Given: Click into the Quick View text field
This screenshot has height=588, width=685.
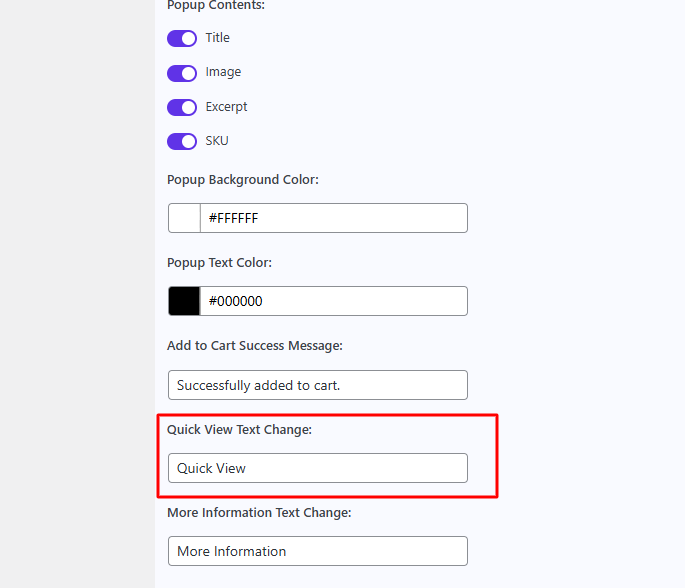Looking at the screenshot, I should (x=318, y=468).
